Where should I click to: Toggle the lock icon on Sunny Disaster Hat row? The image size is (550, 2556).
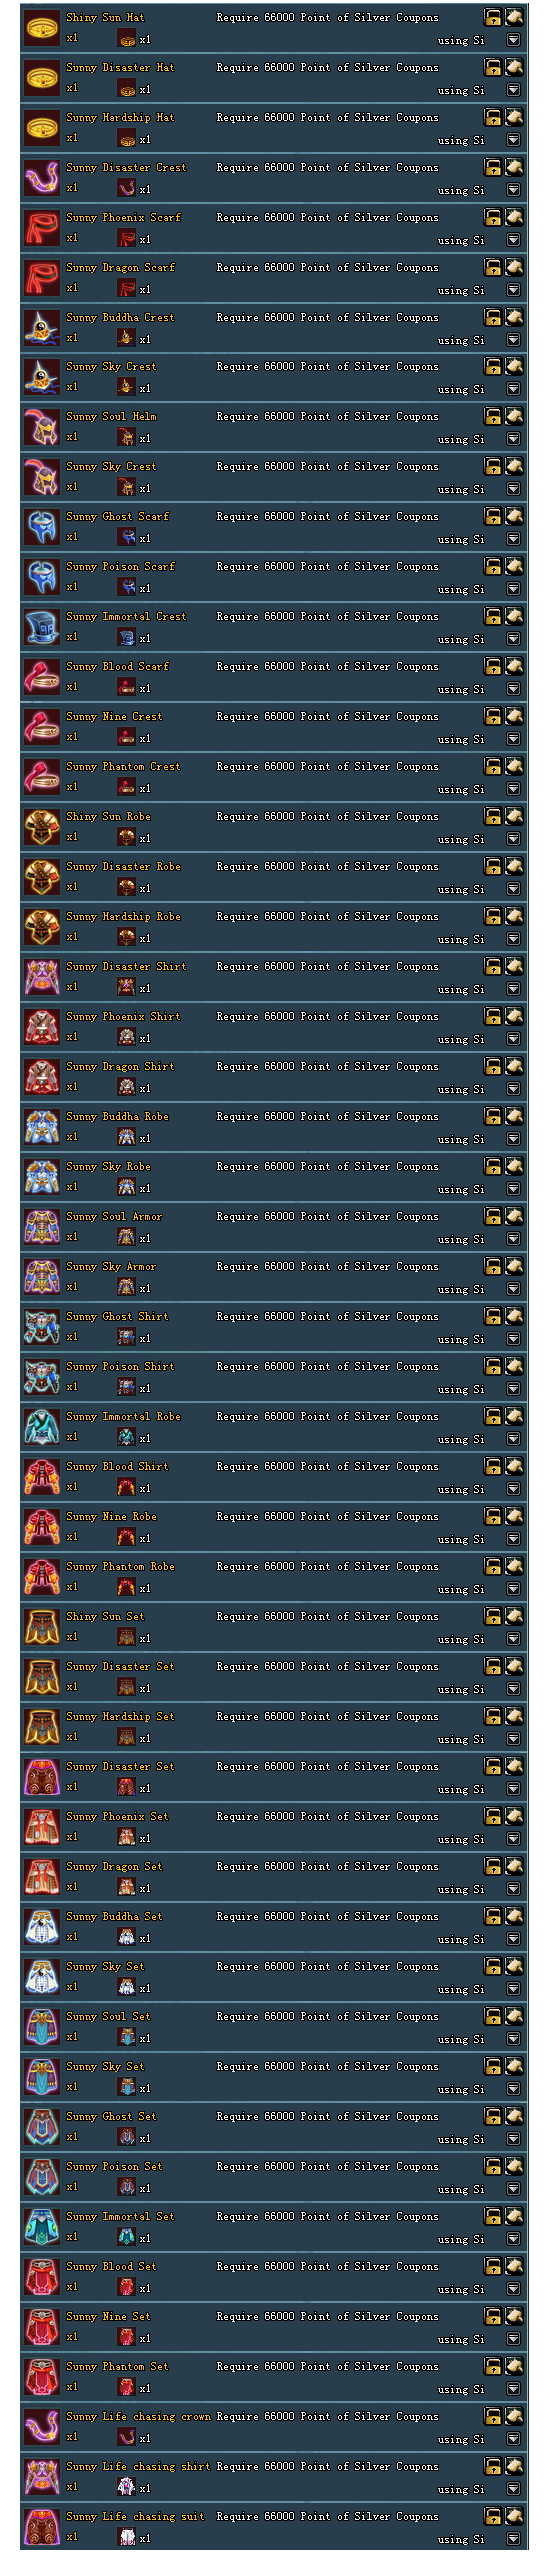(493, 67)
